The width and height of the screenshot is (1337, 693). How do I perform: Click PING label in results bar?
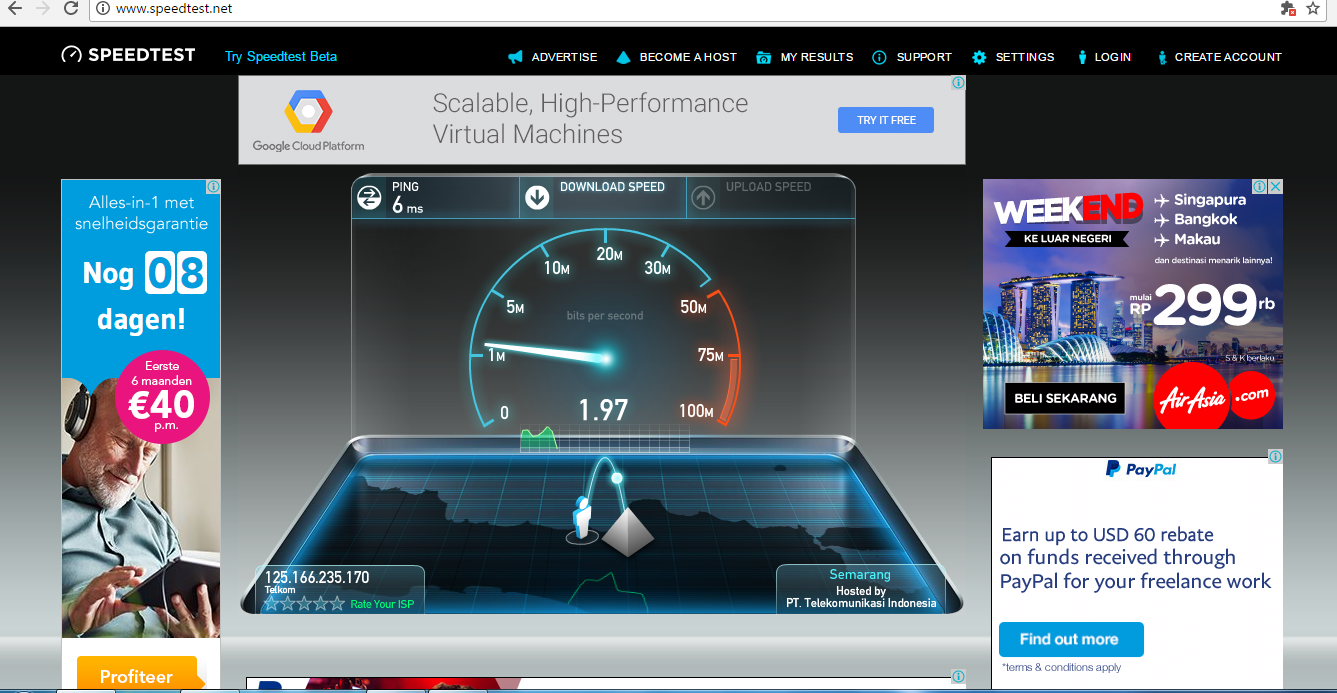coord(405,187)
